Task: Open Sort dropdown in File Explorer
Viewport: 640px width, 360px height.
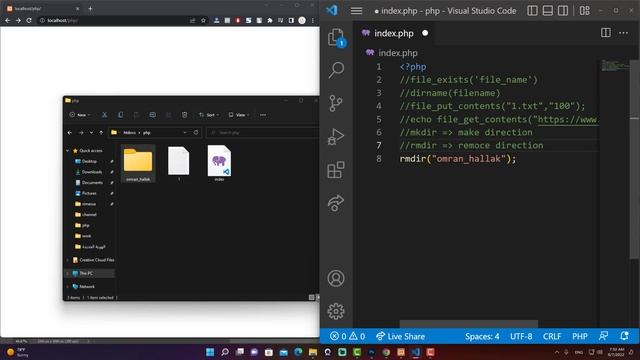Action: click(x=209, y=115)
